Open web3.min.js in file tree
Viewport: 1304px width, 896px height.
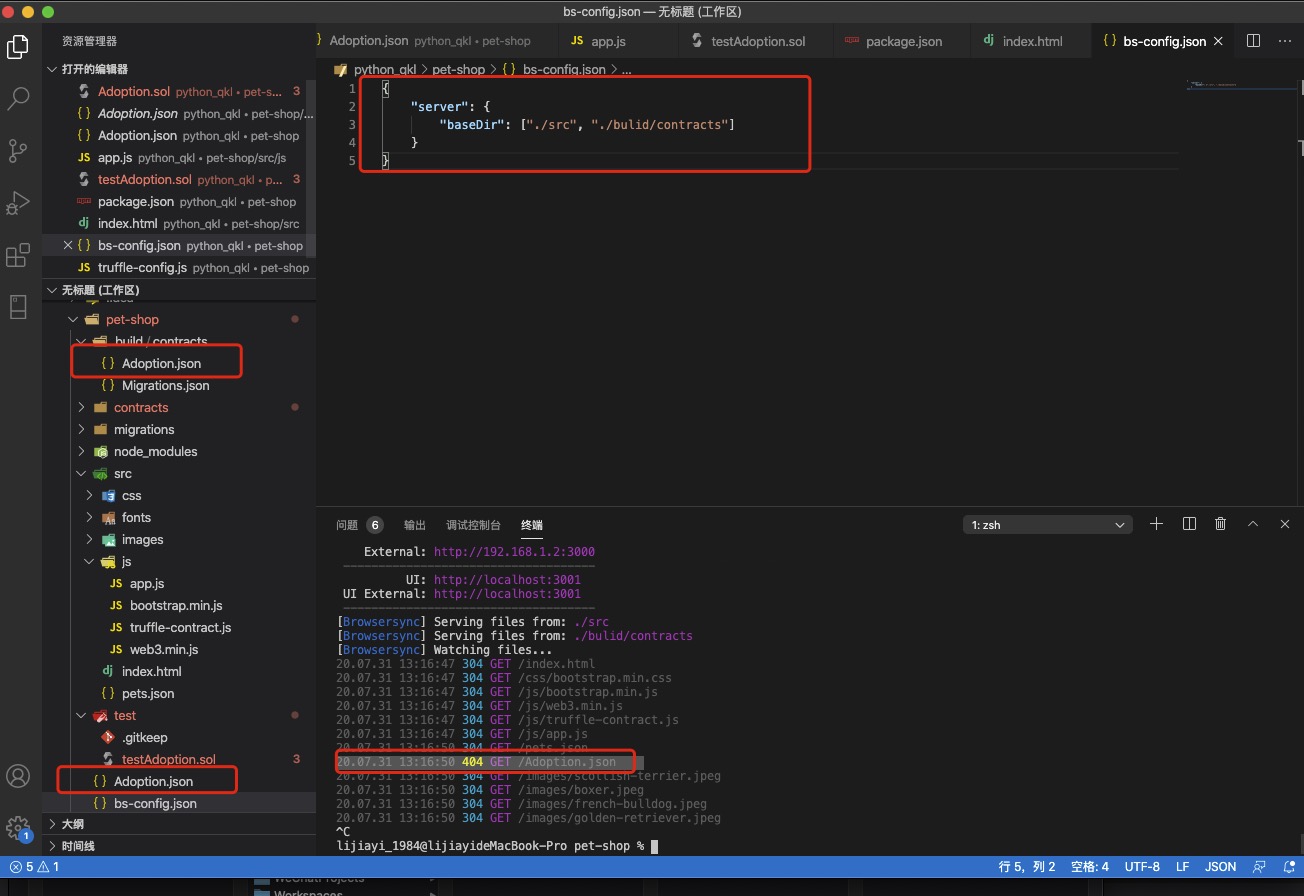(164, 649)
